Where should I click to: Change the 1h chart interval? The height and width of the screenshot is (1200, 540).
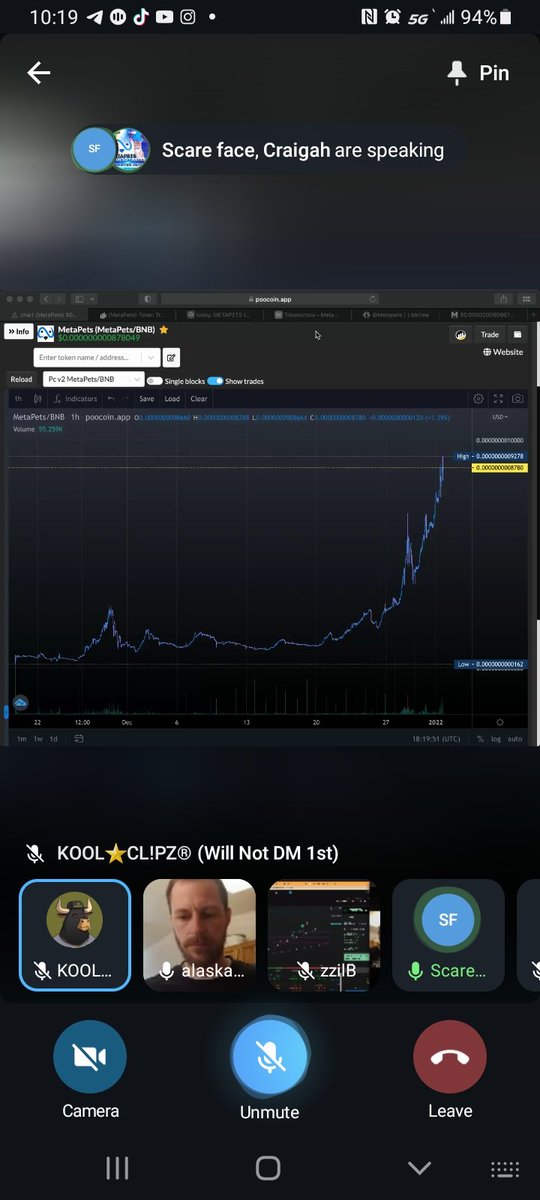coord(18,399)
